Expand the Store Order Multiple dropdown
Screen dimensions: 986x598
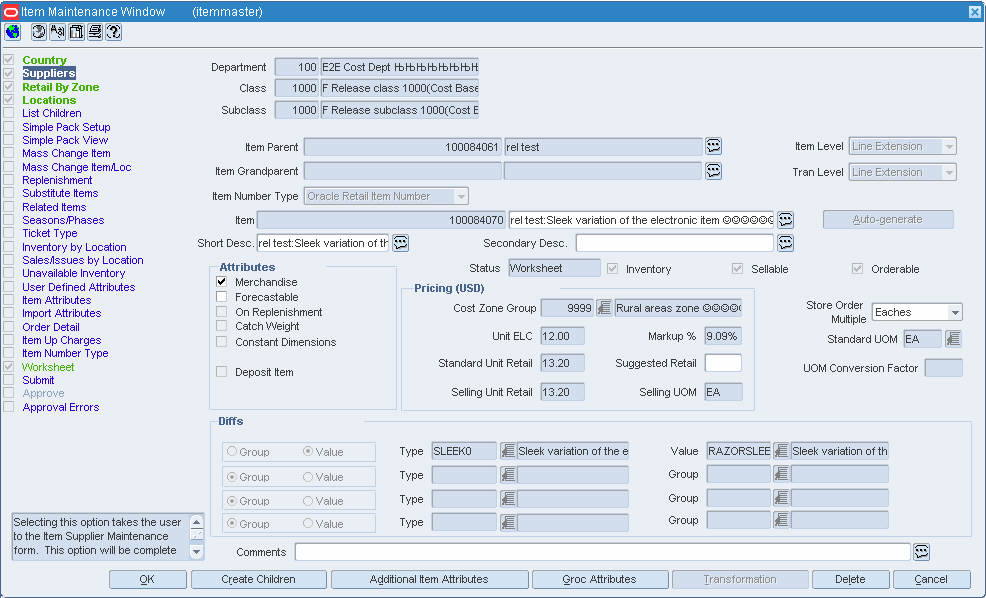tap(955, 312)
